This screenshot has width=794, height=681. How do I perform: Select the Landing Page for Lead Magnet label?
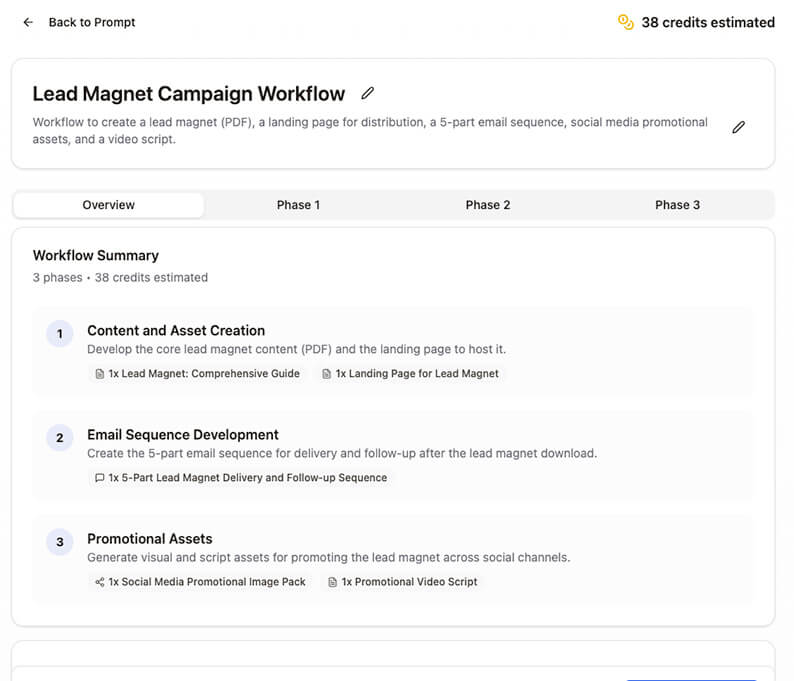coord(417,374)
